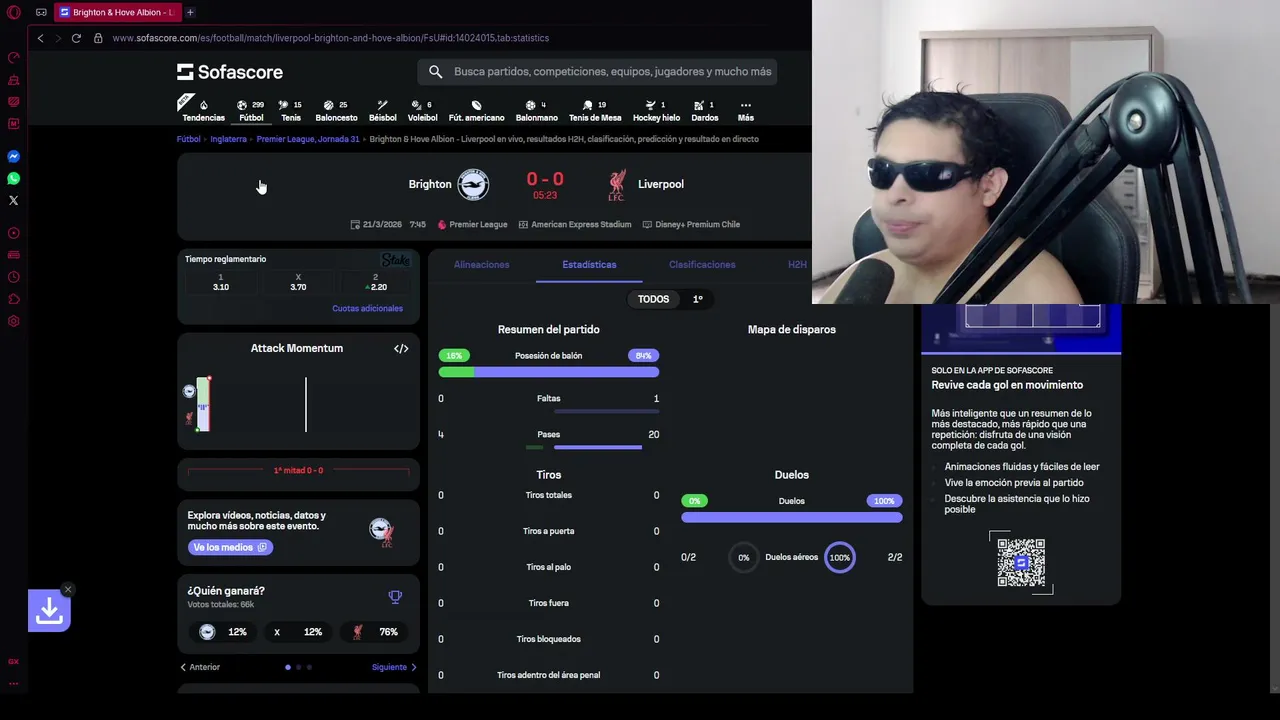1280x720 pixels.
Task: Switch to the Alineaciones tab
Action: [x=481, y=265]
